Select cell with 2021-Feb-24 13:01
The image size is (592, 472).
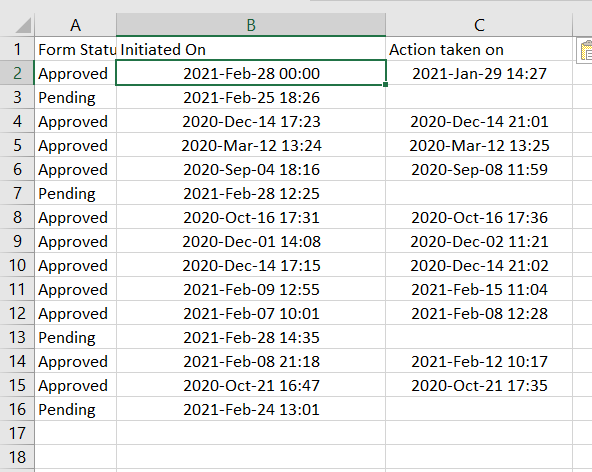click(x=251, y=409)
